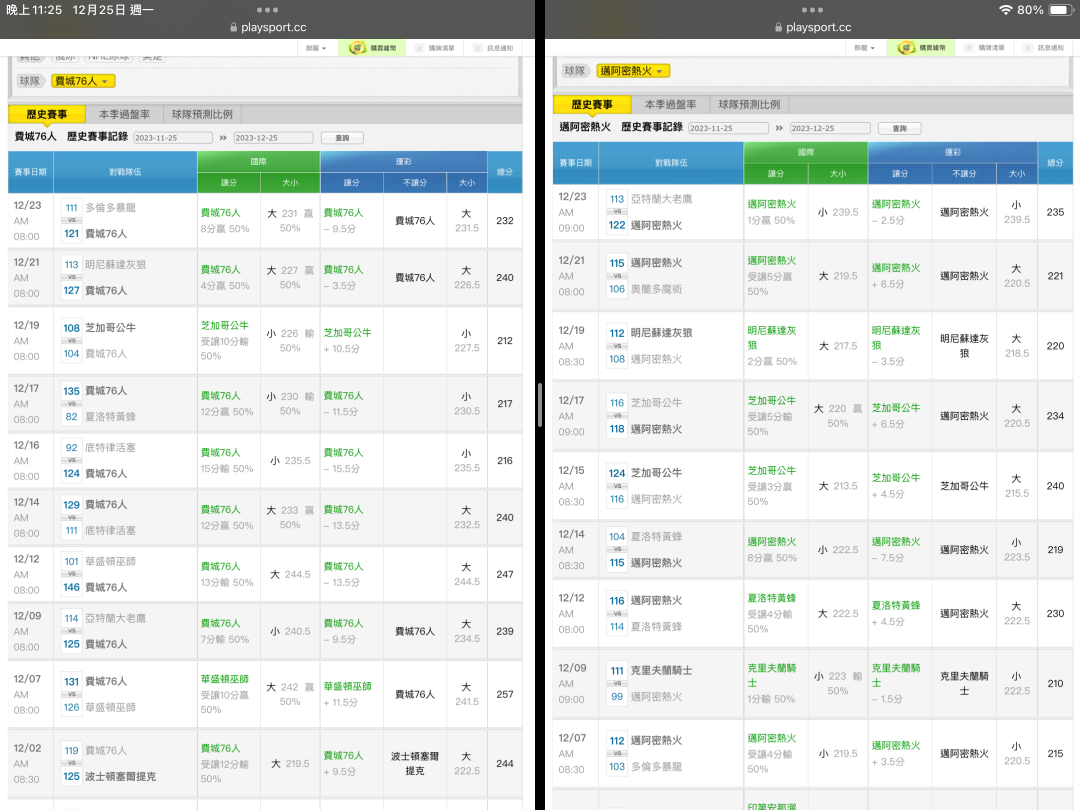Click 波士頓塞爾提克 matchup name in the left 12/02 row

coord(121,776)
